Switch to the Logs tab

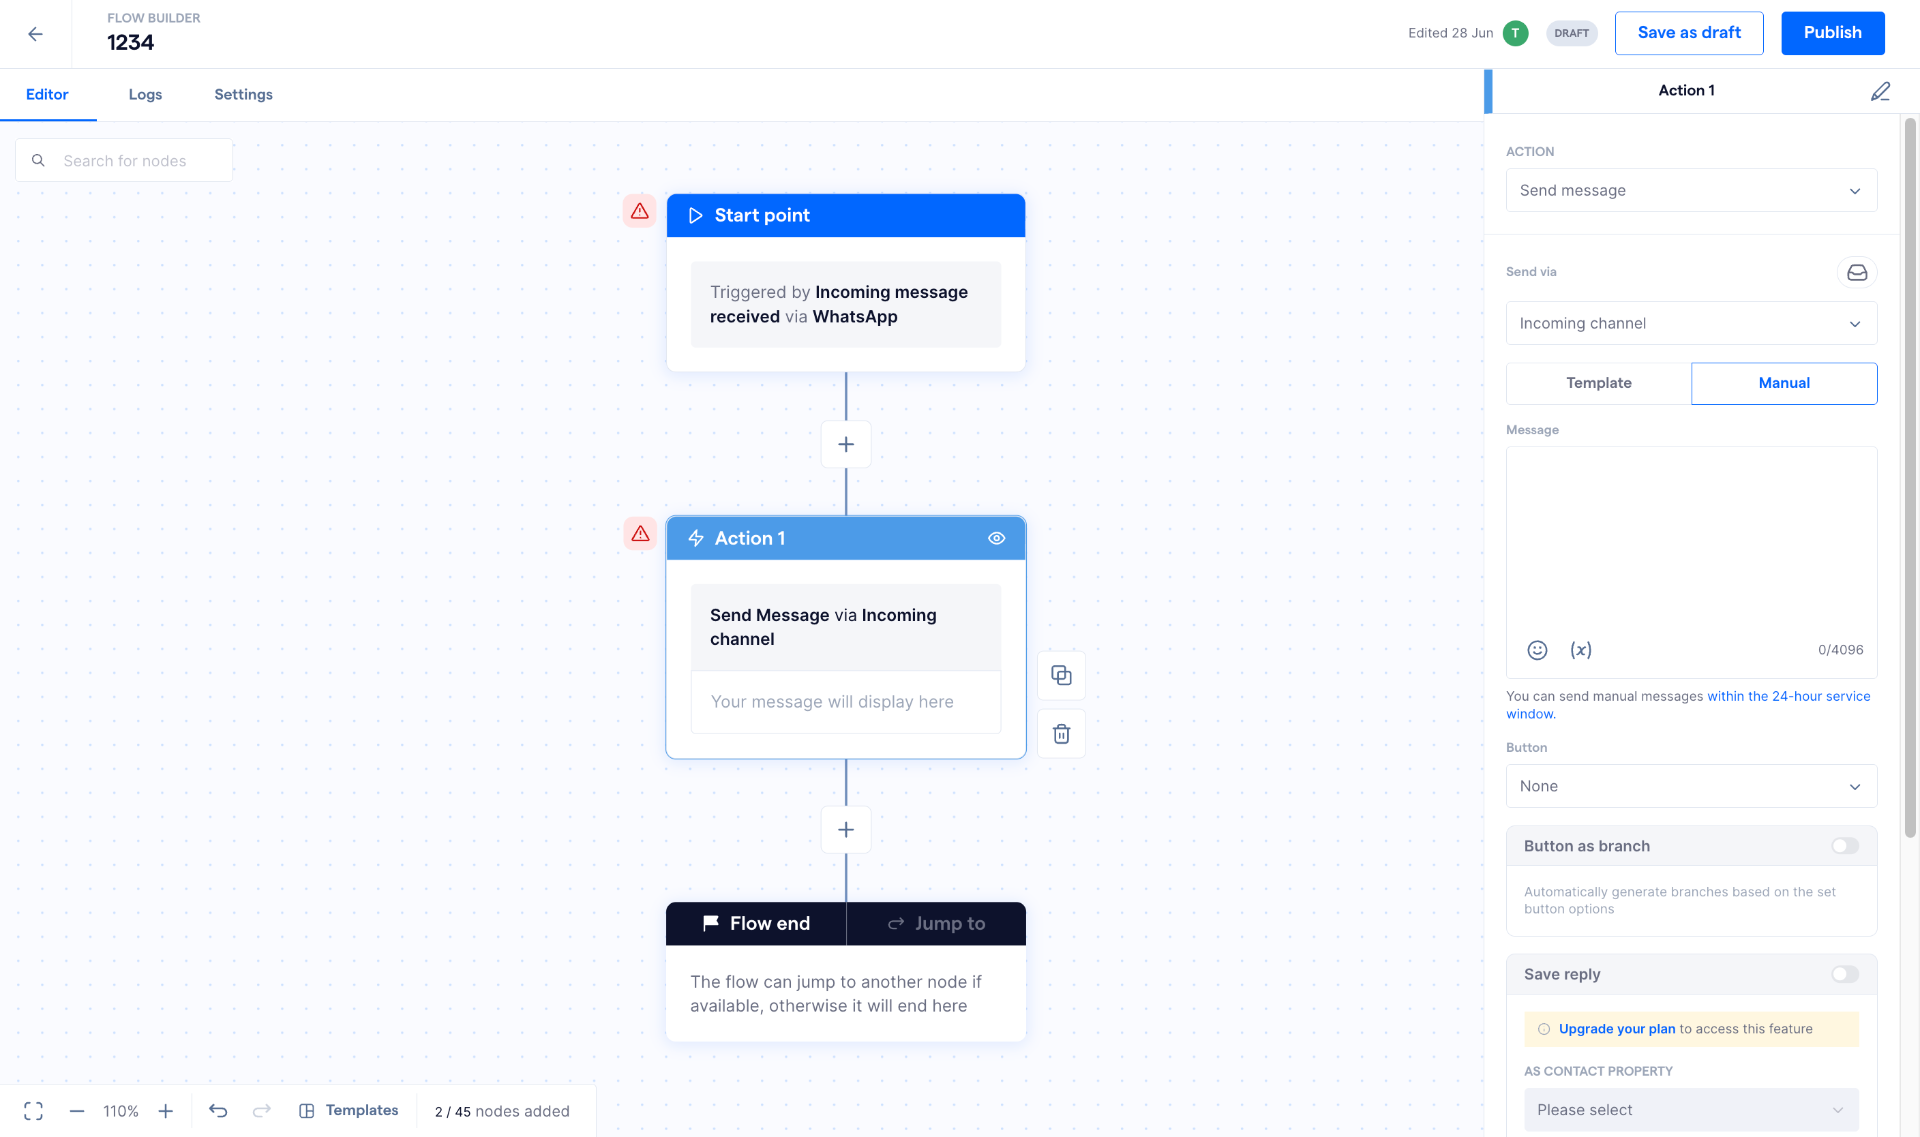click(x=145, y=94)
